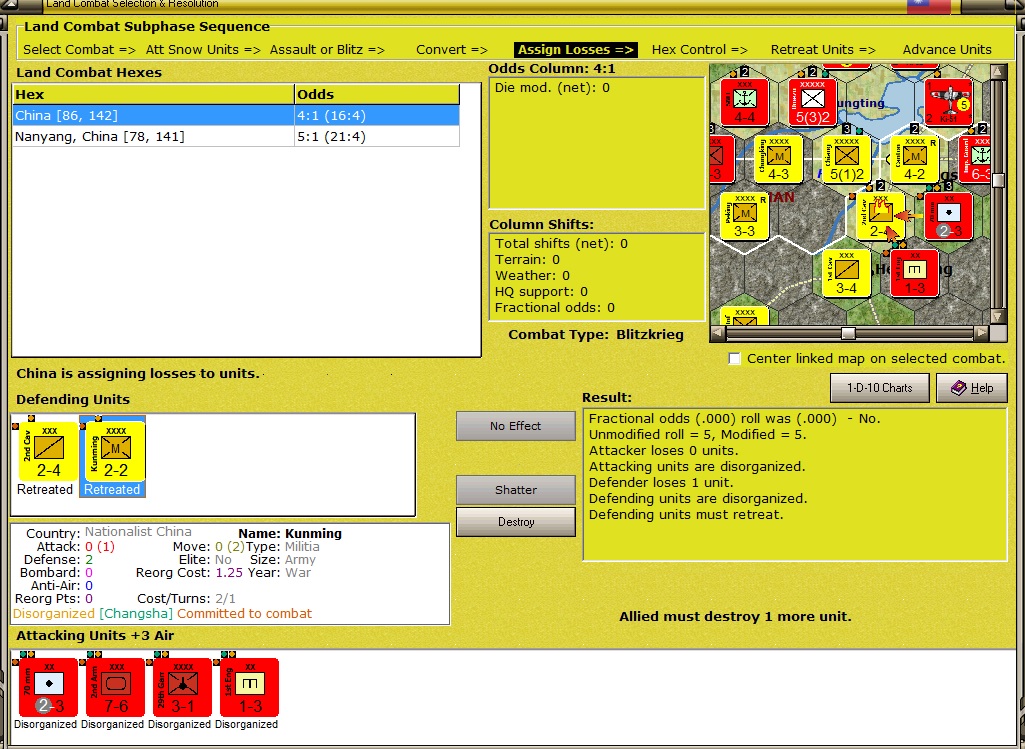Click the Select Combat subphase label
1025x749 pixels.
pyautogui.click(x=79, y=50)
